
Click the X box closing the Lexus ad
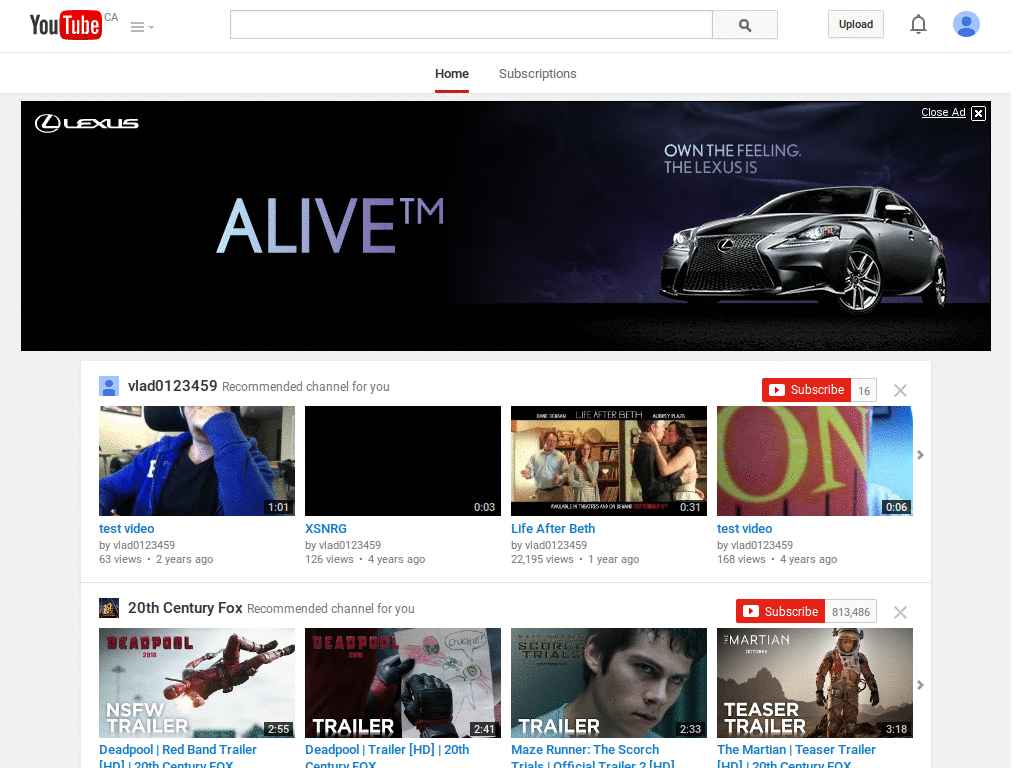(x=978, y=113)
